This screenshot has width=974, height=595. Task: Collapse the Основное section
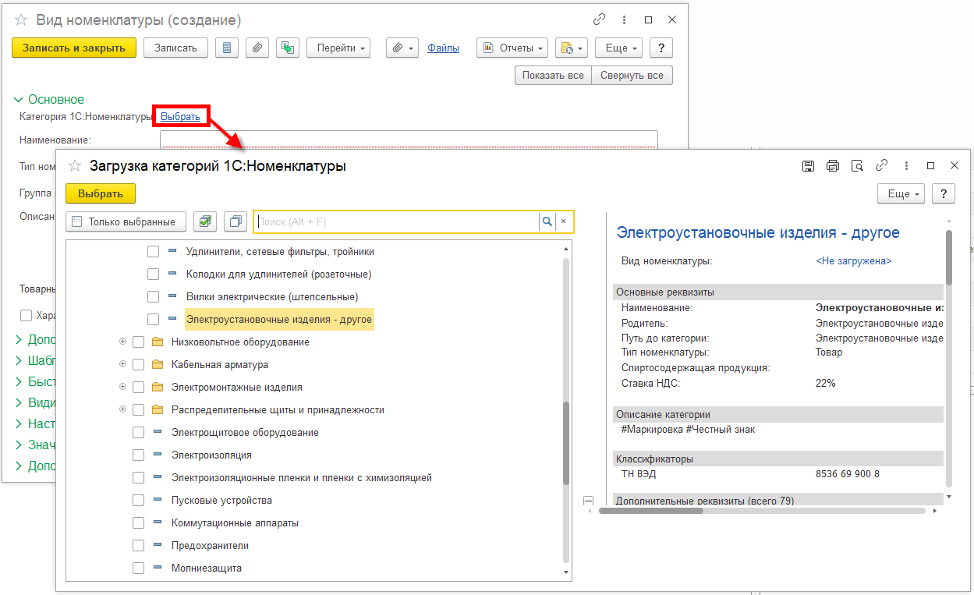pos(18,99)
